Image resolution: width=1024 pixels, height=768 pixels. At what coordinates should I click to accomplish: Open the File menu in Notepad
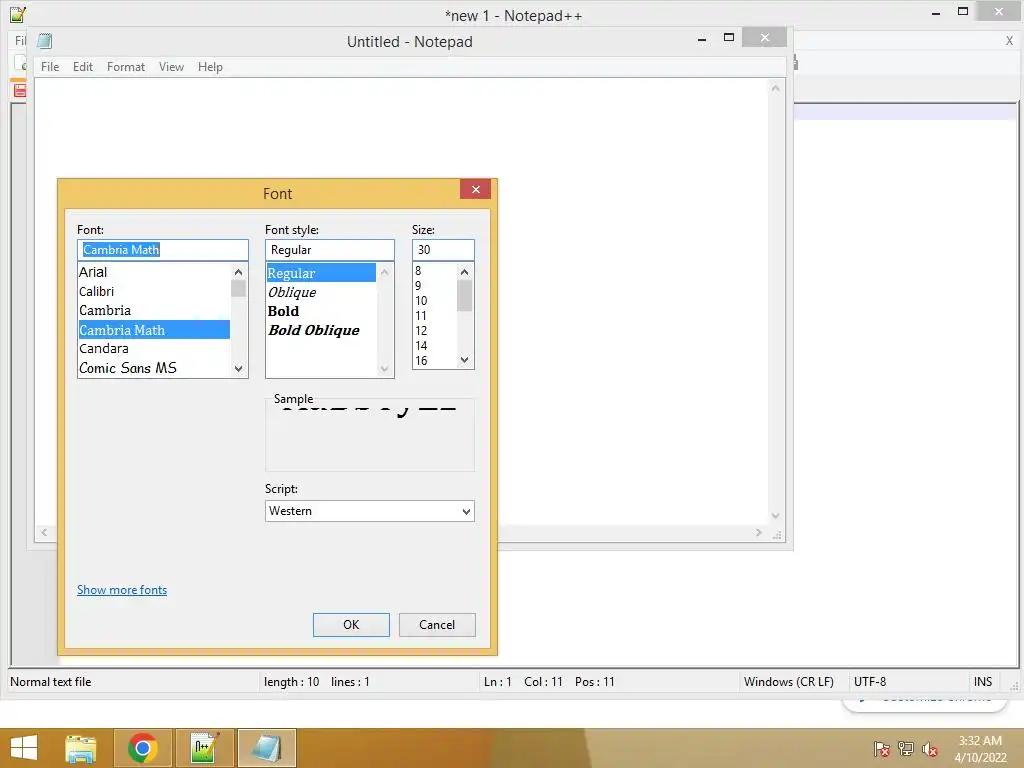[50, 67]
